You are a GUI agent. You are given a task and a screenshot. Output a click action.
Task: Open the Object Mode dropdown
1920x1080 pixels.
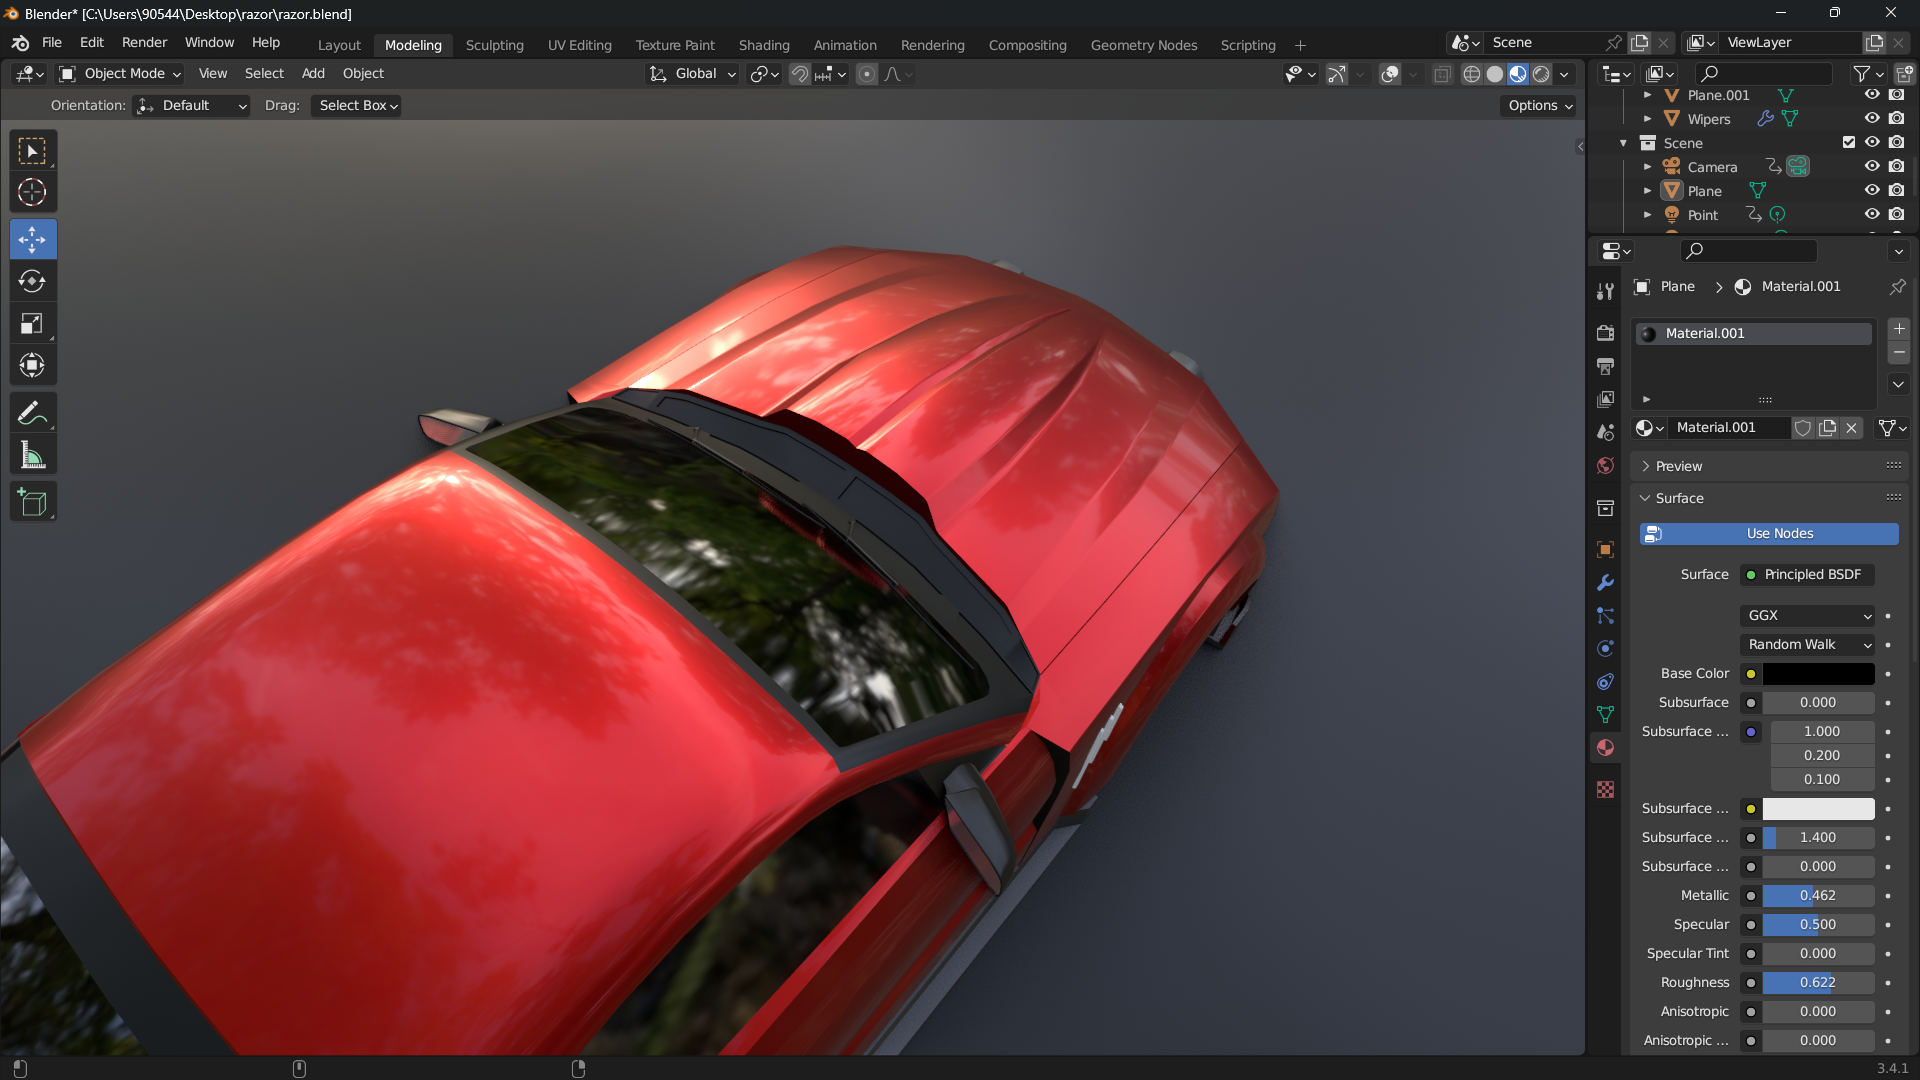pos(120,74)
